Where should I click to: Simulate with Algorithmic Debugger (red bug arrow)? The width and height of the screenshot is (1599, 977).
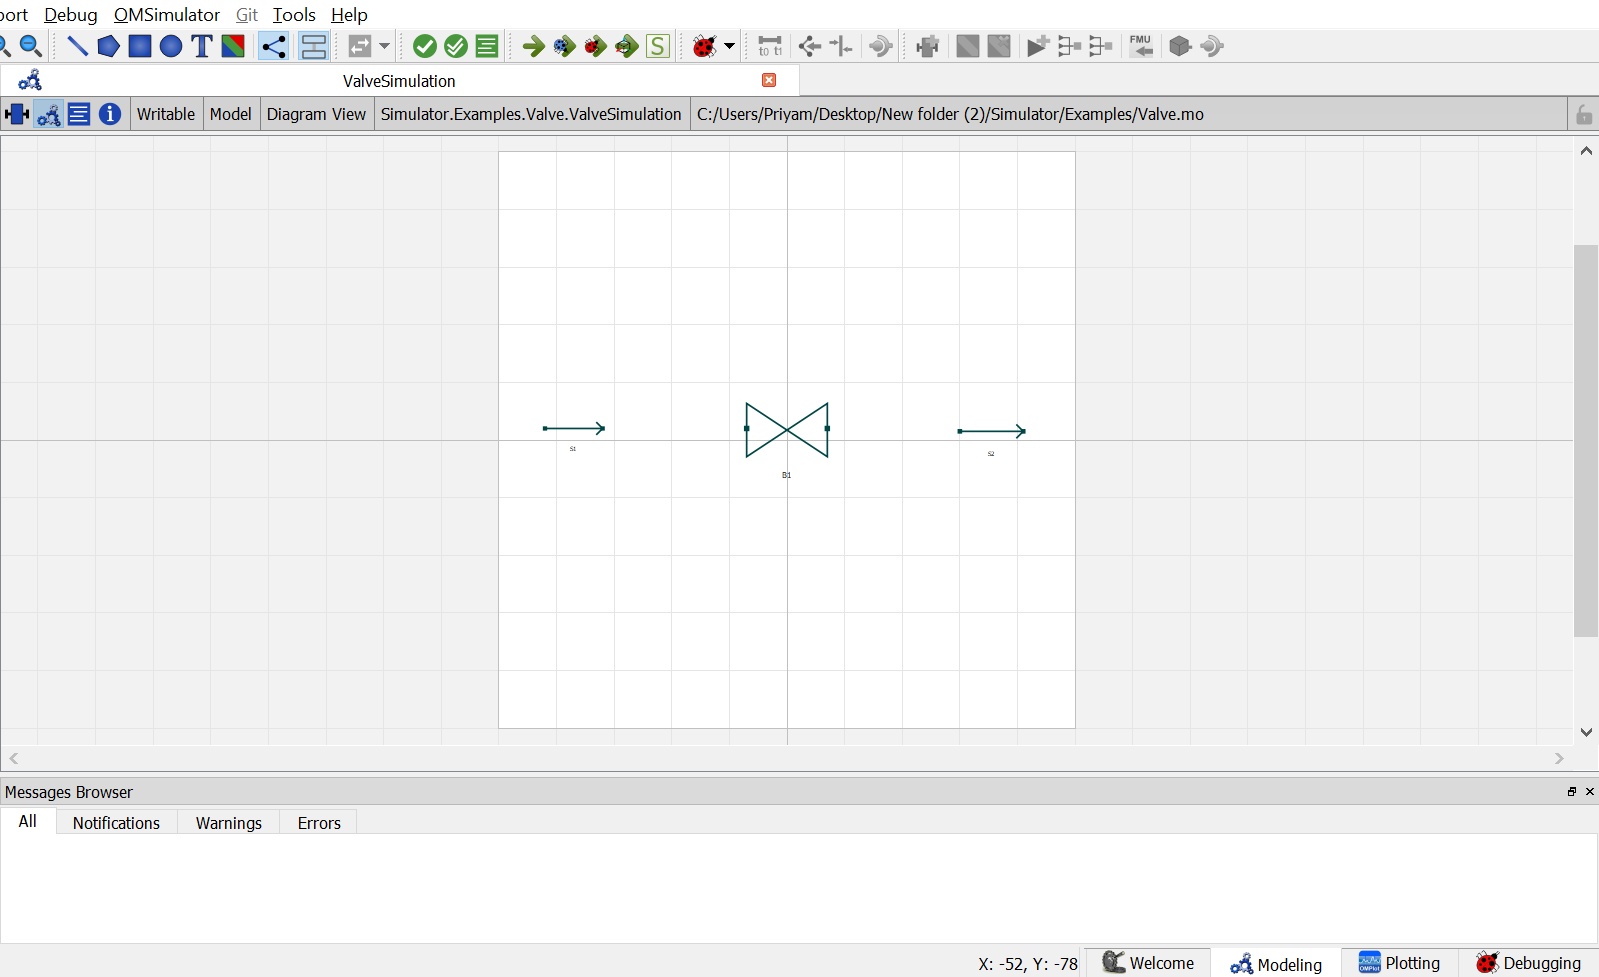[x=596, y=46]
